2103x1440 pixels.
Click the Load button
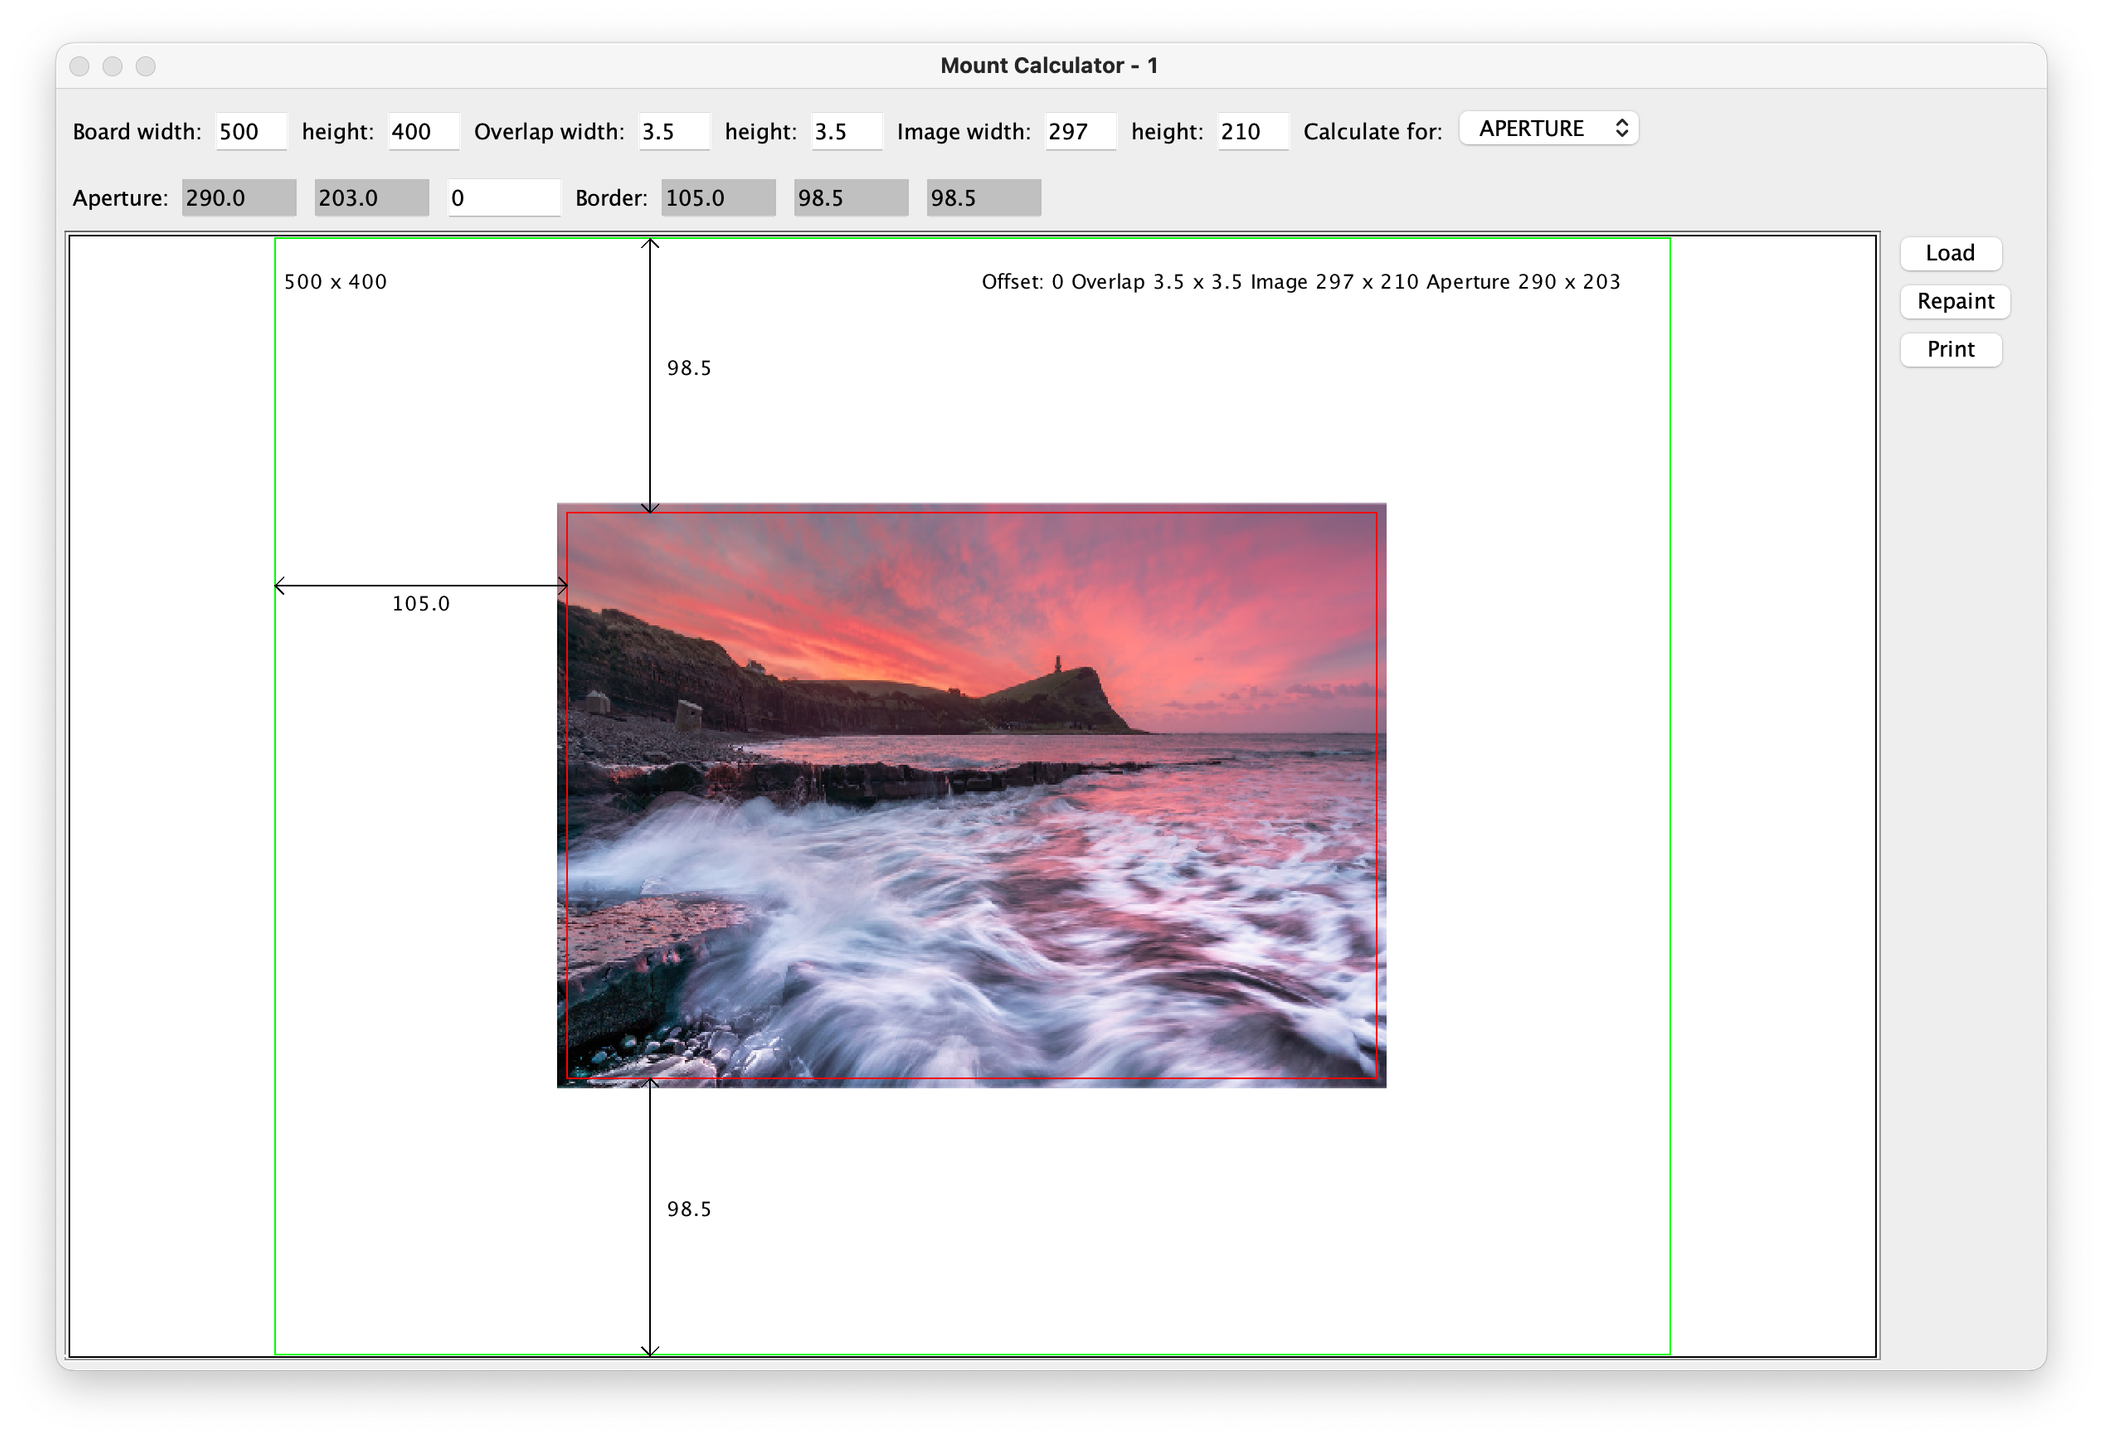pos(1950,253)
